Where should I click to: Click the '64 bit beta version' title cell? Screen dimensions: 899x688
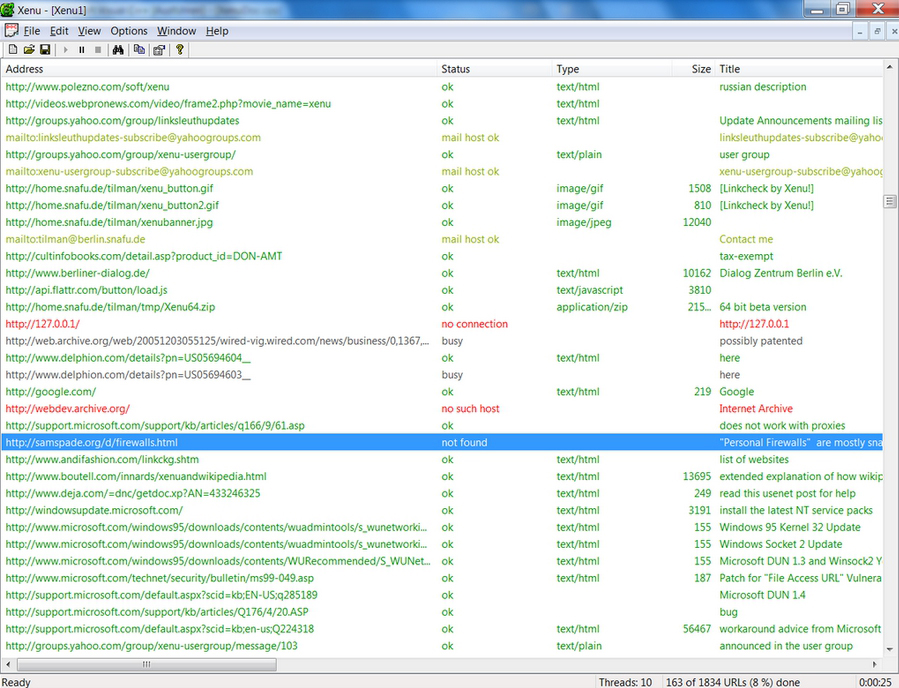point(763,307)
